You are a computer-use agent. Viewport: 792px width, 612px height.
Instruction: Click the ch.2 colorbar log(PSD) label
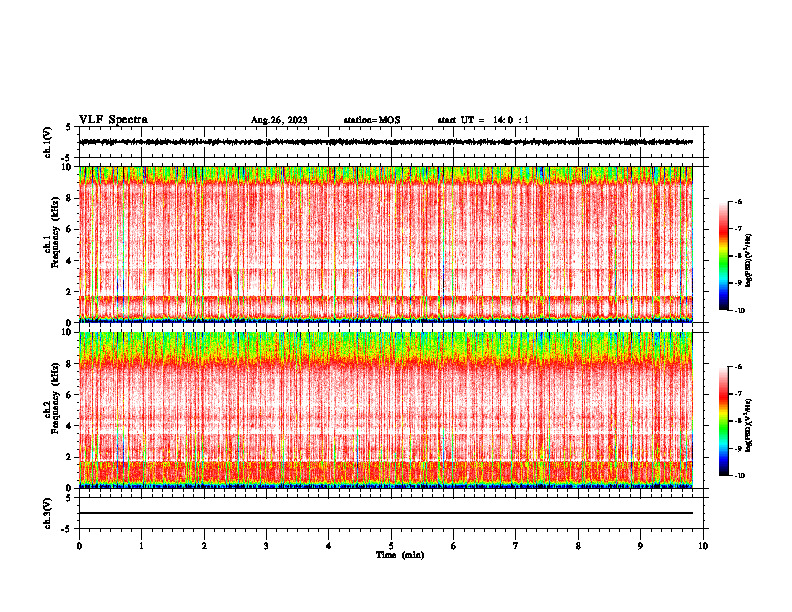pos(749,425)
